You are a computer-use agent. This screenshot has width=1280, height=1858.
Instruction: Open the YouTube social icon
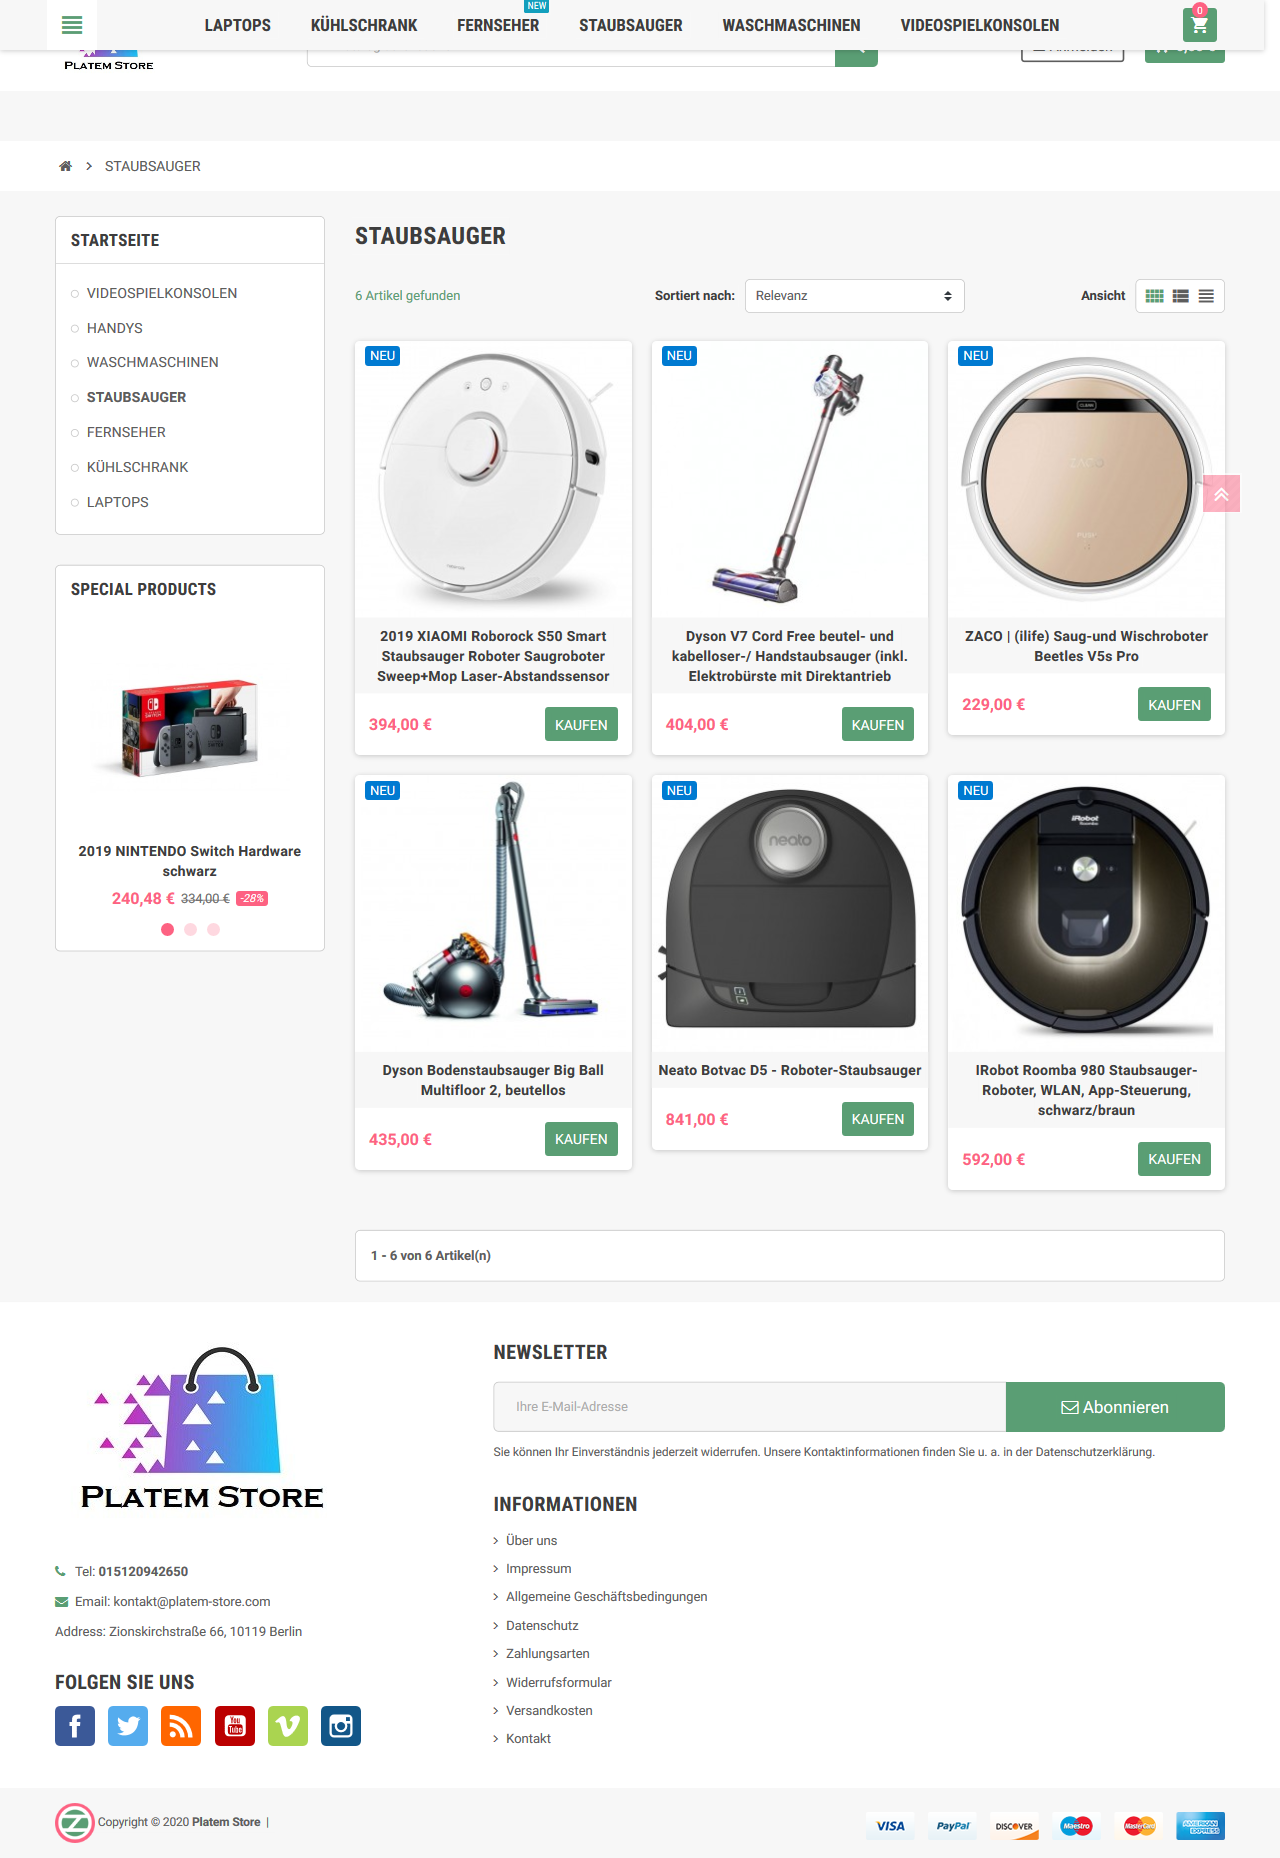[235, 1726]
